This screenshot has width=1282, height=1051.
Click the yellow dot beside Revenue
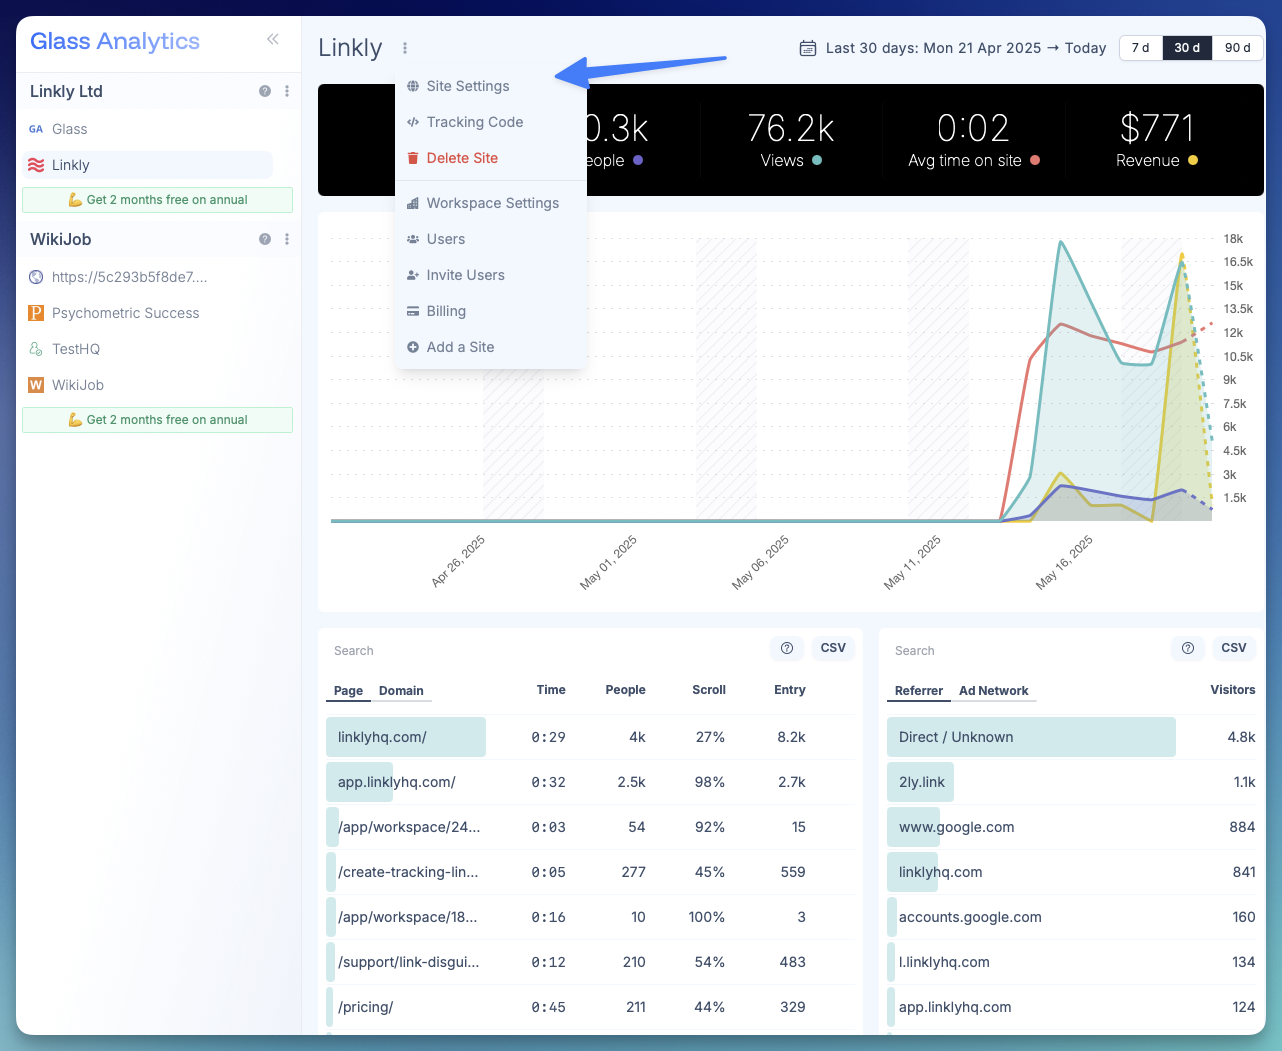[x=1193, y=160]
